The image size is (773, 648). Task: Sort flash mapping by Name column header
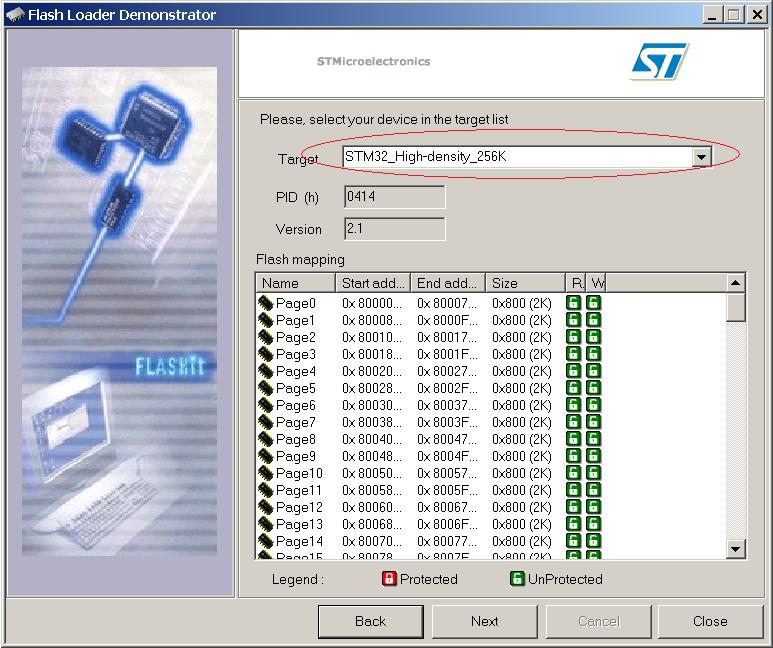click(295, 284)
